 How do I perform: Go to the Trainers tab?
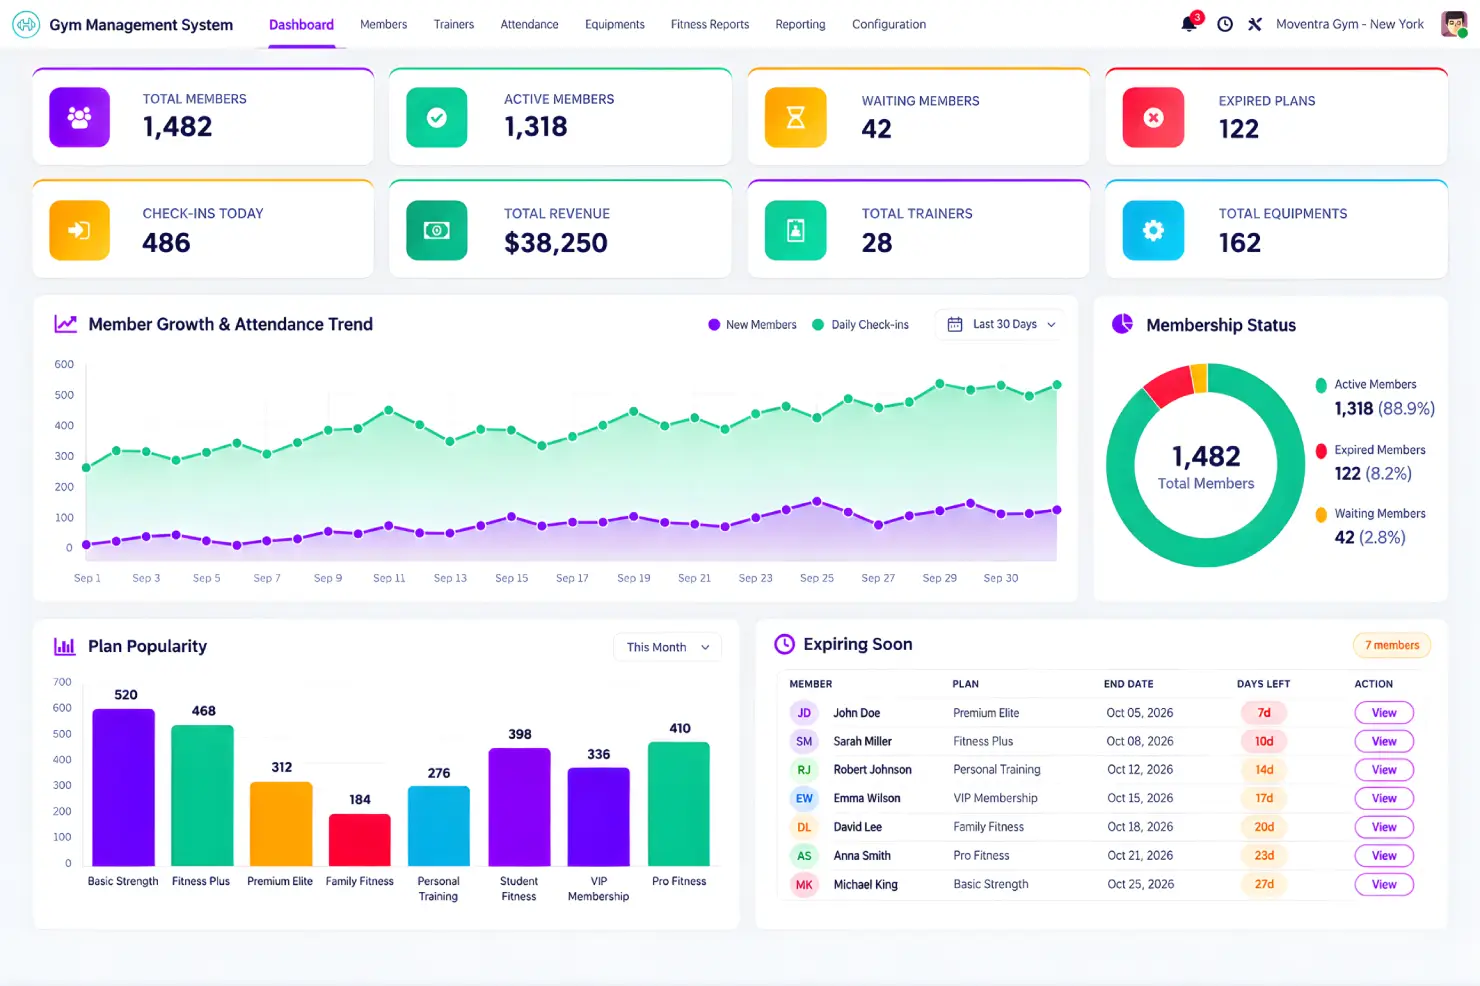pos(454,24)
